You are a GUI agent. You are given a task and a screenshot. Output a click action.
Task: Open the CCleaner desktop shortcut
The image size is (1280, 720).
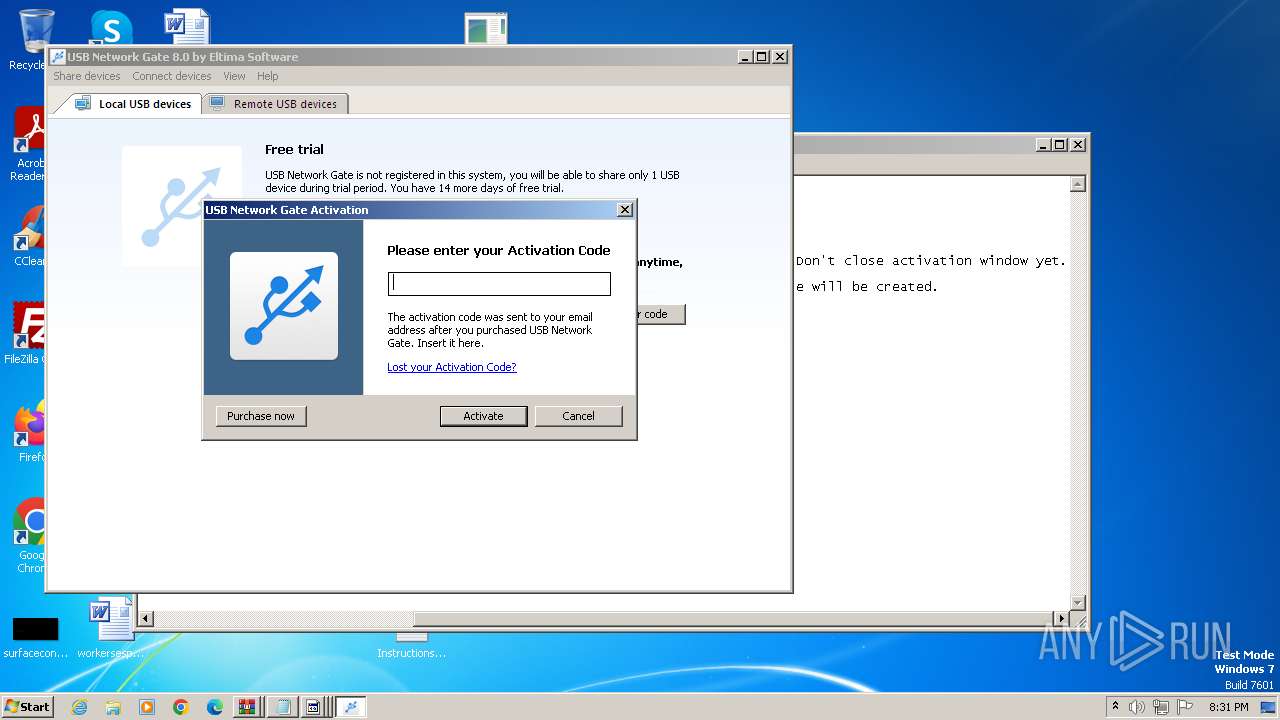(x=30, y=236)
